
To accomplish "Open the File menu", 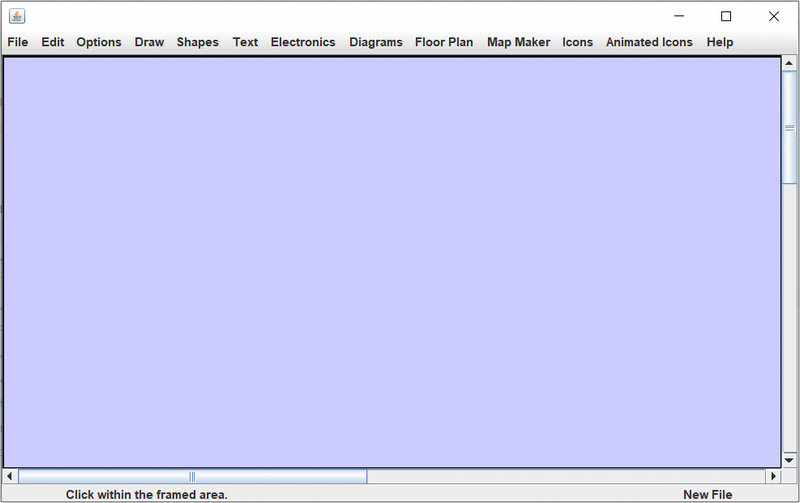I will tap(18, 42).
